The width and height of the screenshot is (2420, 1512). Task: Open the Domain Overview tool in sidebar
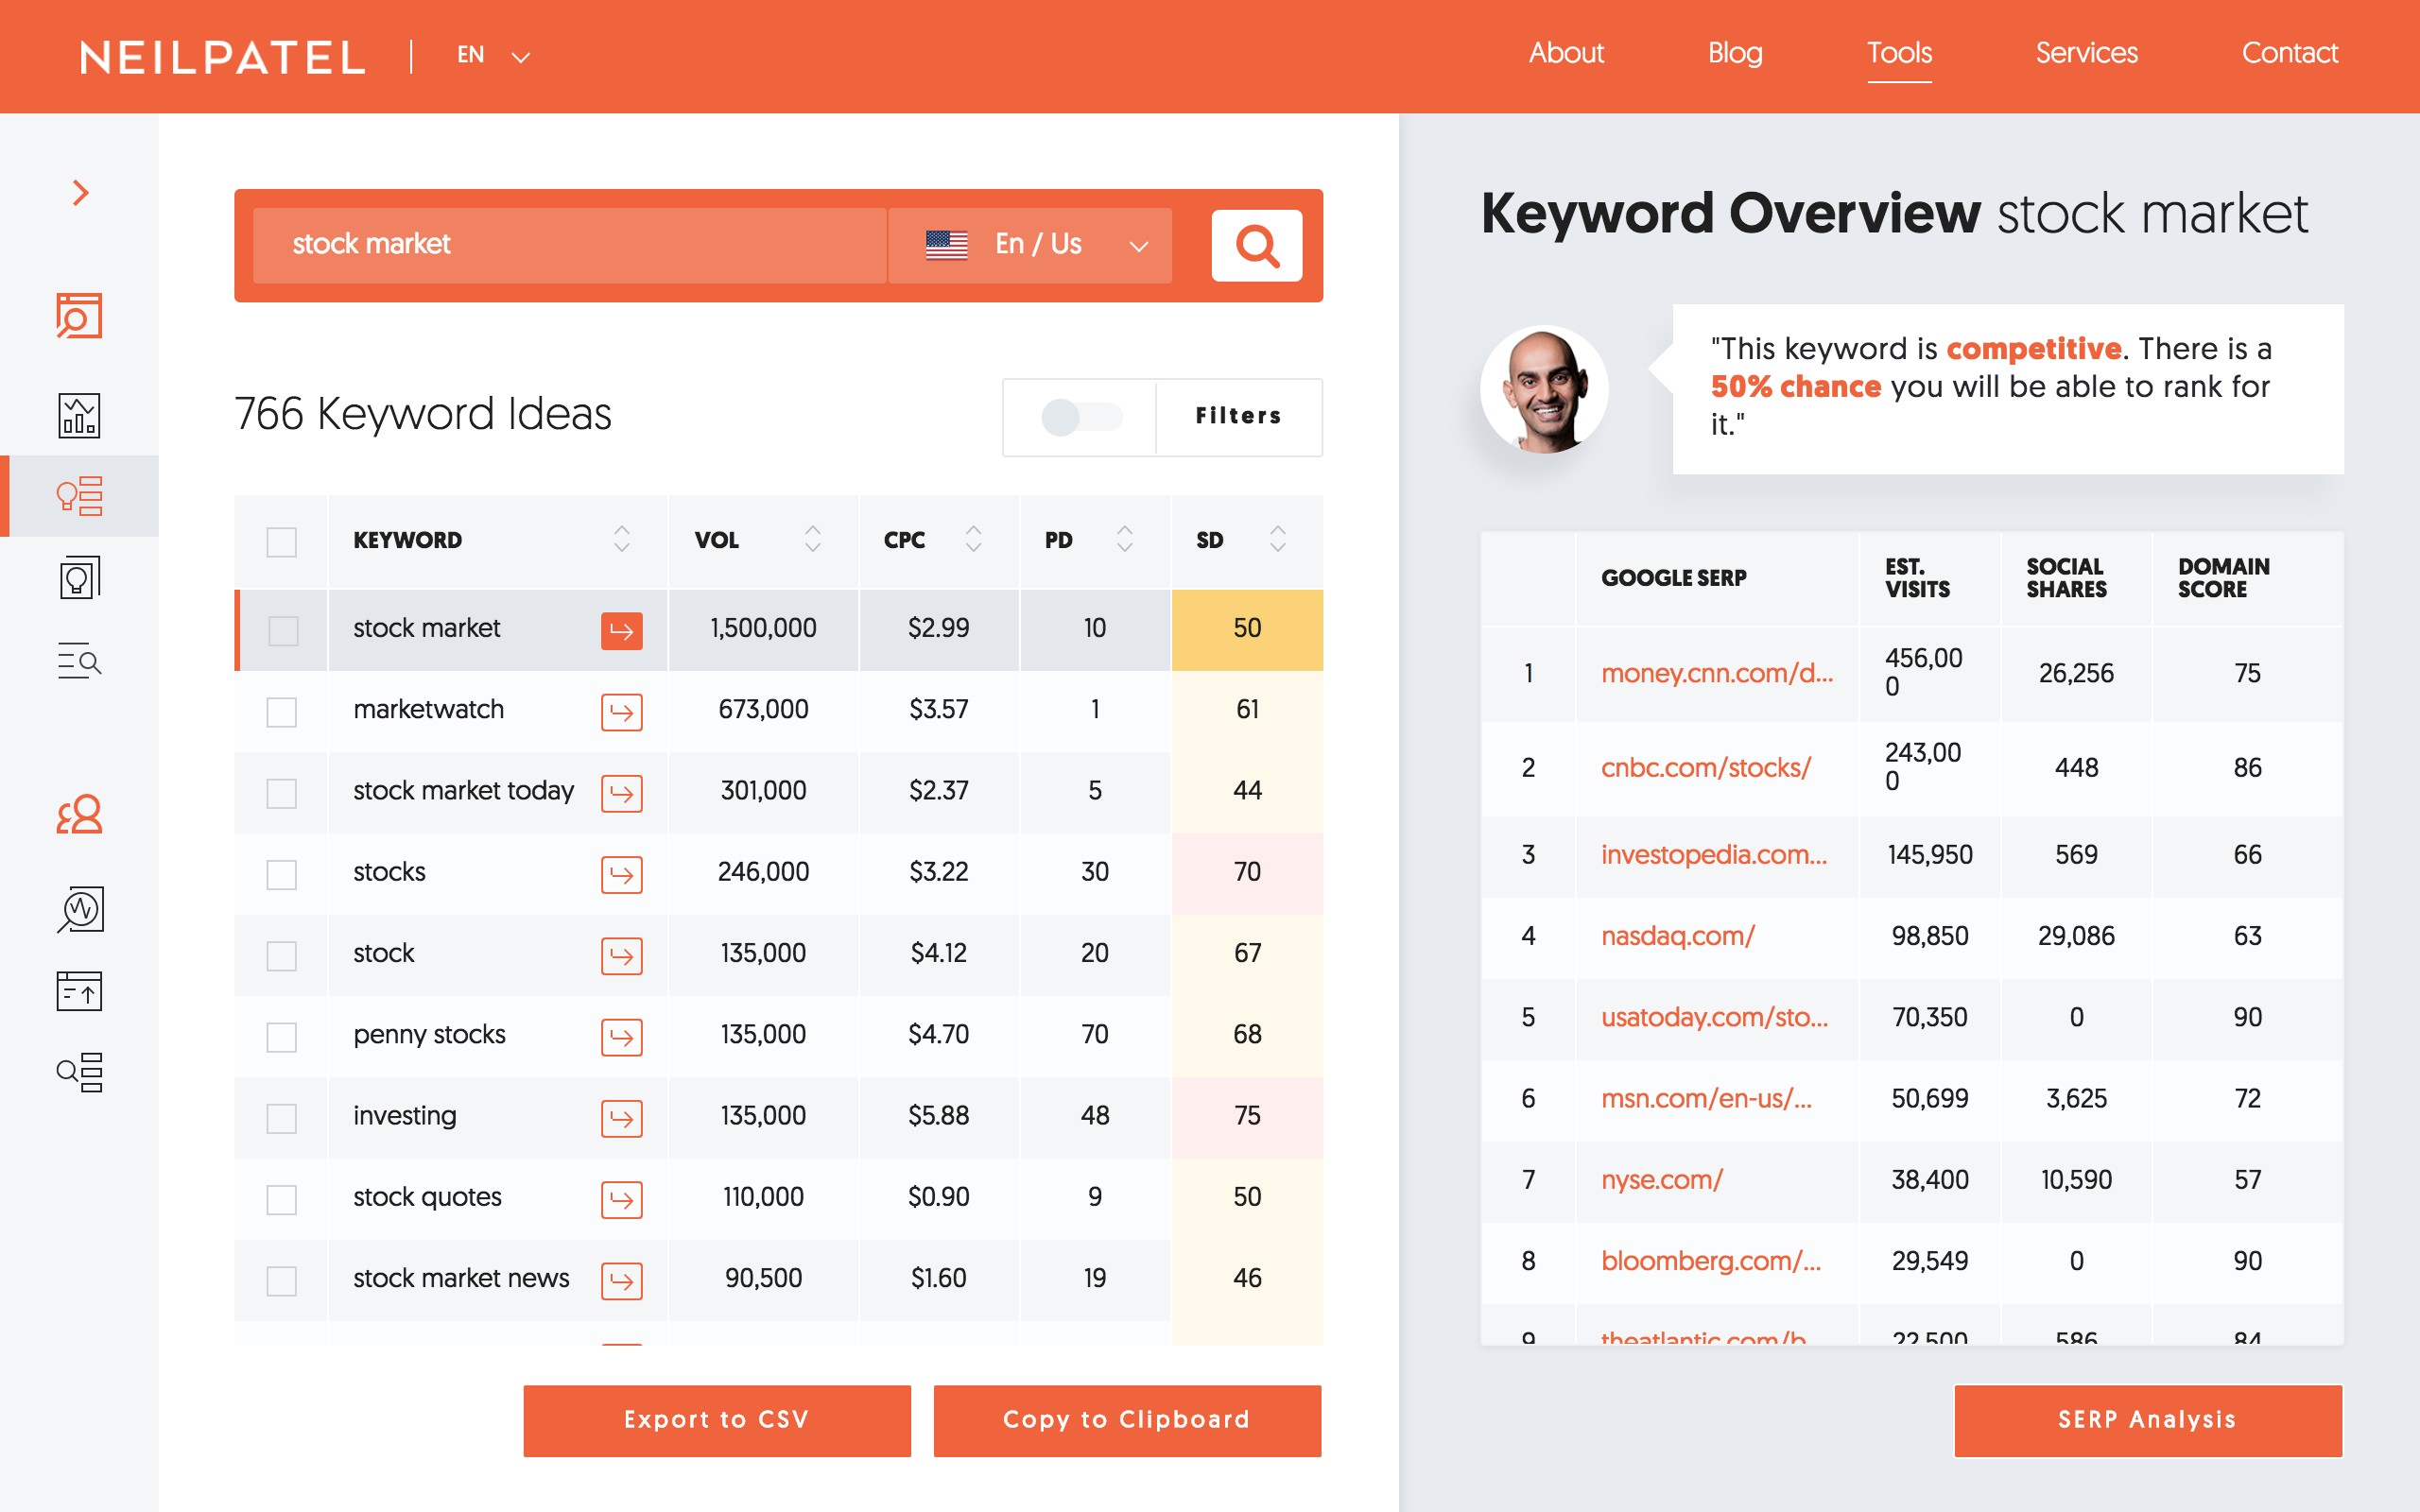pos(80,315)
